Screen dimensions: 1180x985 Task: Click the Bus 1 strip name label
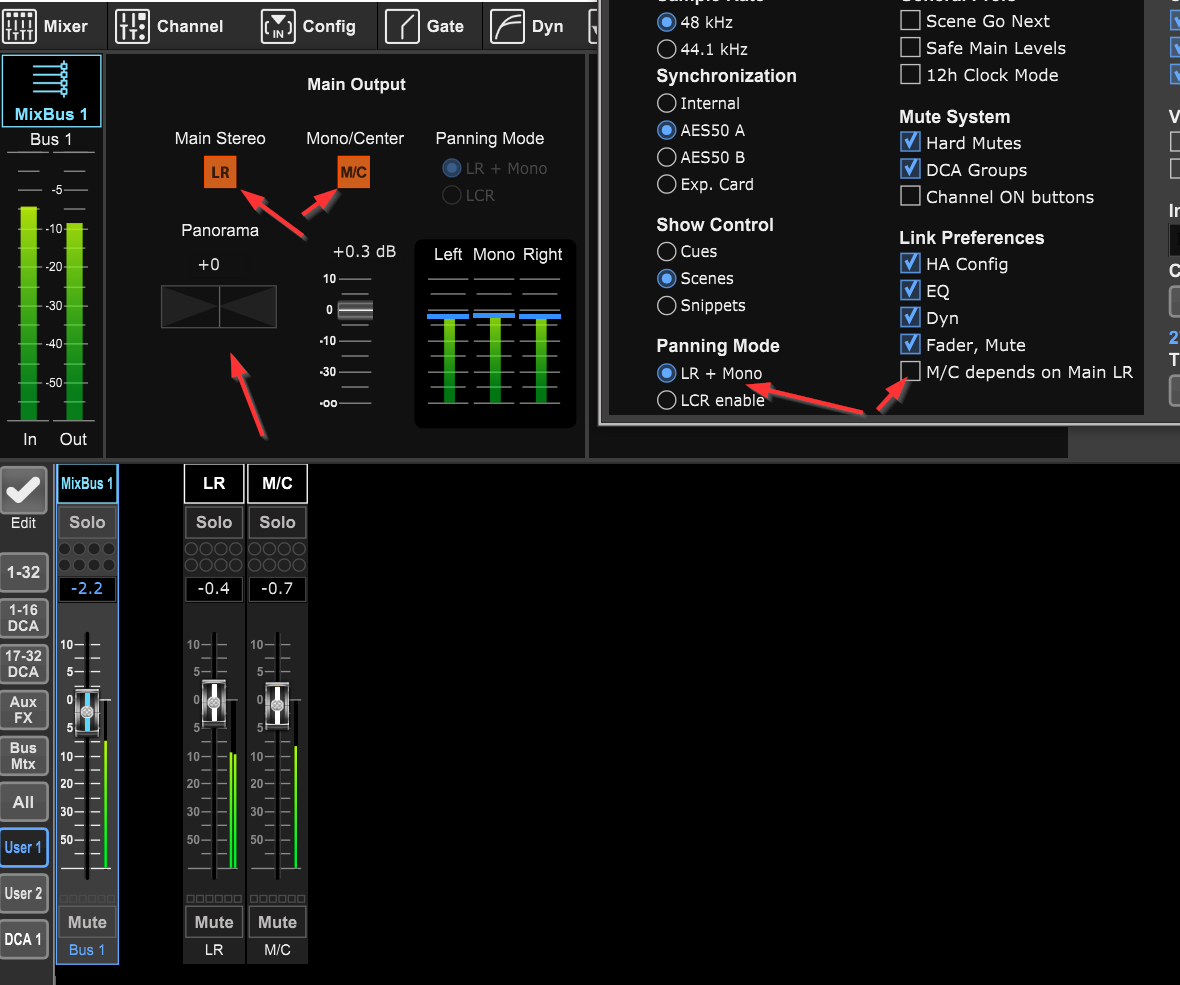pos(87,950)
